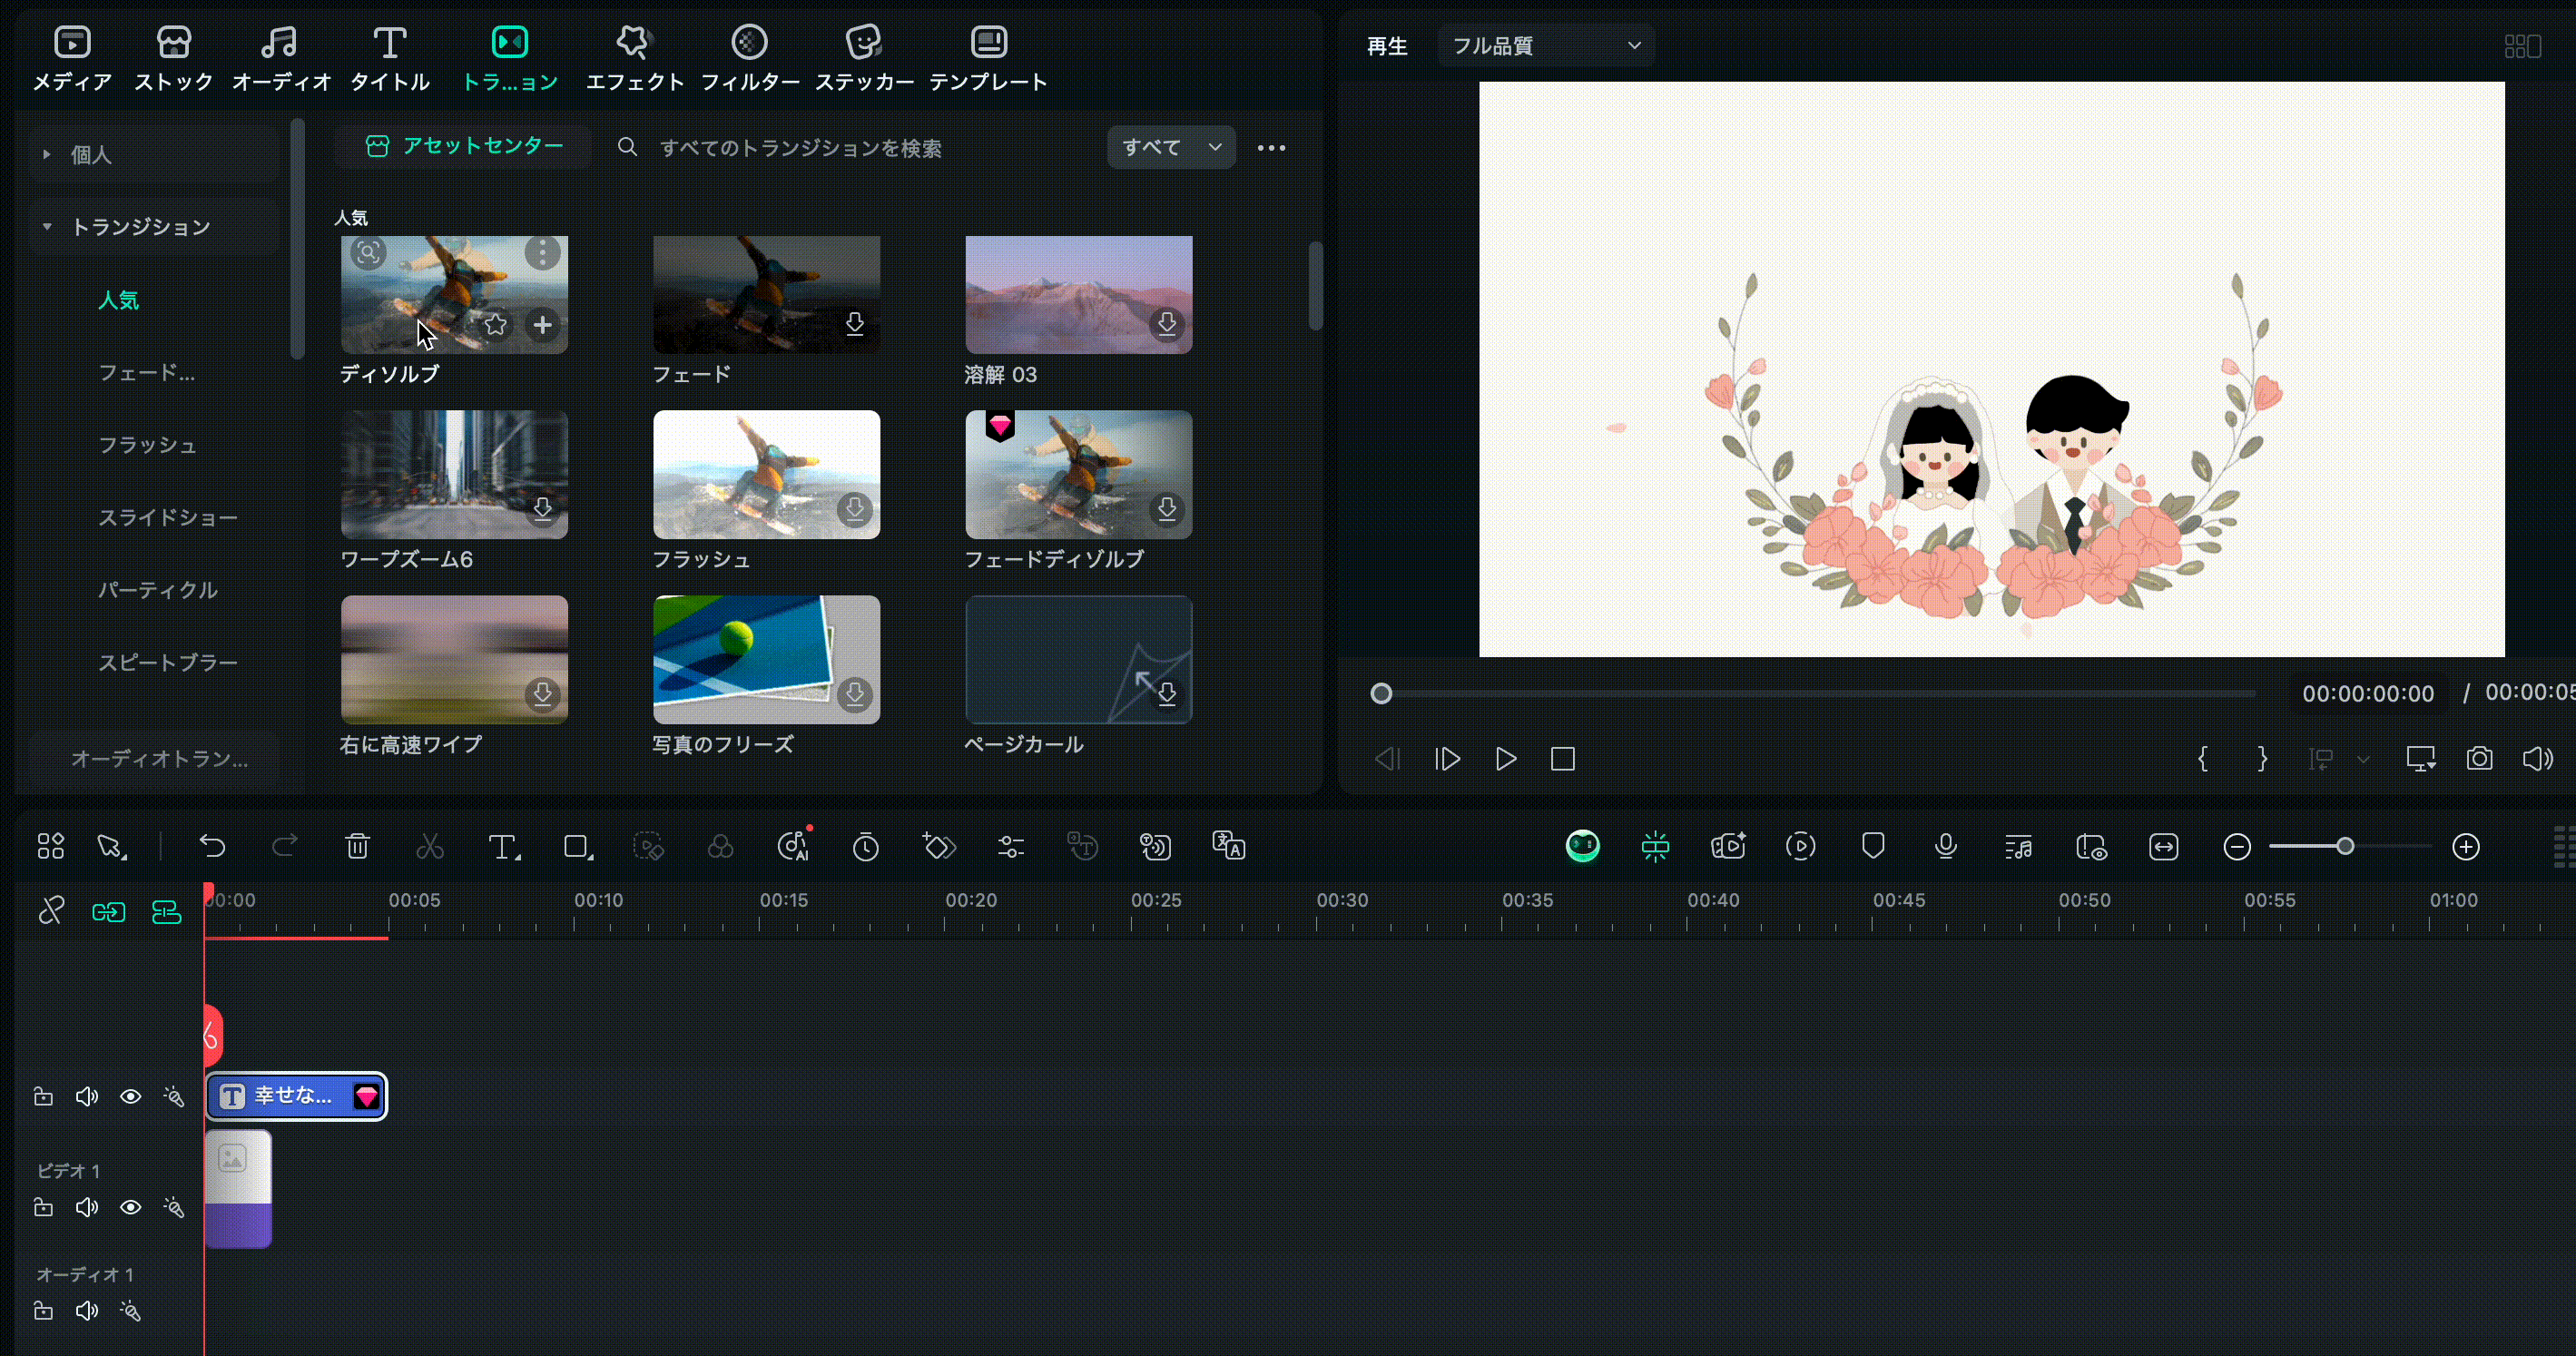Add a marker with shield icon
Image resolution: width=2576 pixels, height=1356 pixels.
click(1873, 846)
